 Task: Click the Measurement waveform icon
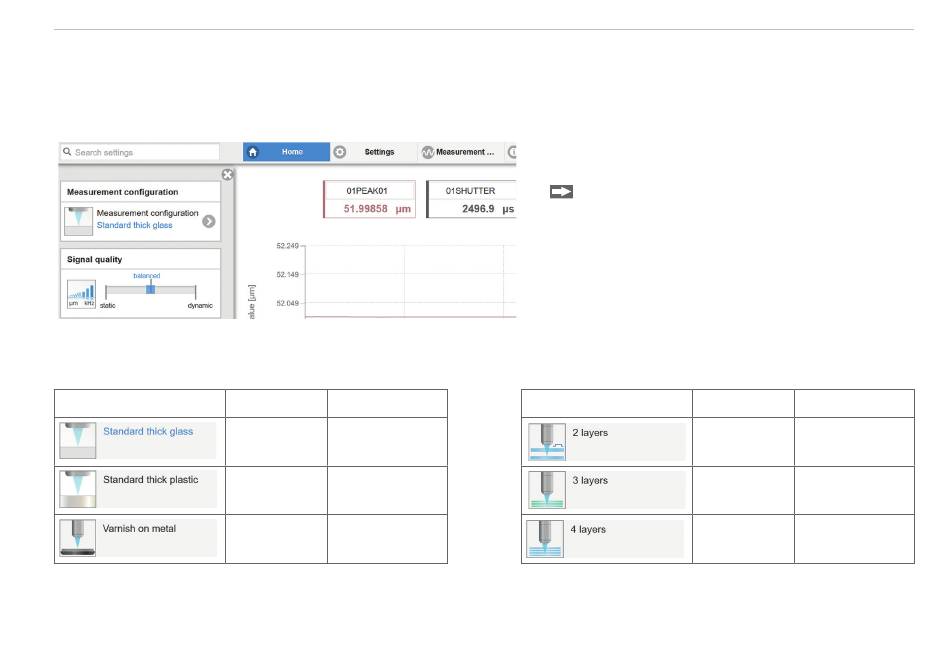click(x=427, y=152)
